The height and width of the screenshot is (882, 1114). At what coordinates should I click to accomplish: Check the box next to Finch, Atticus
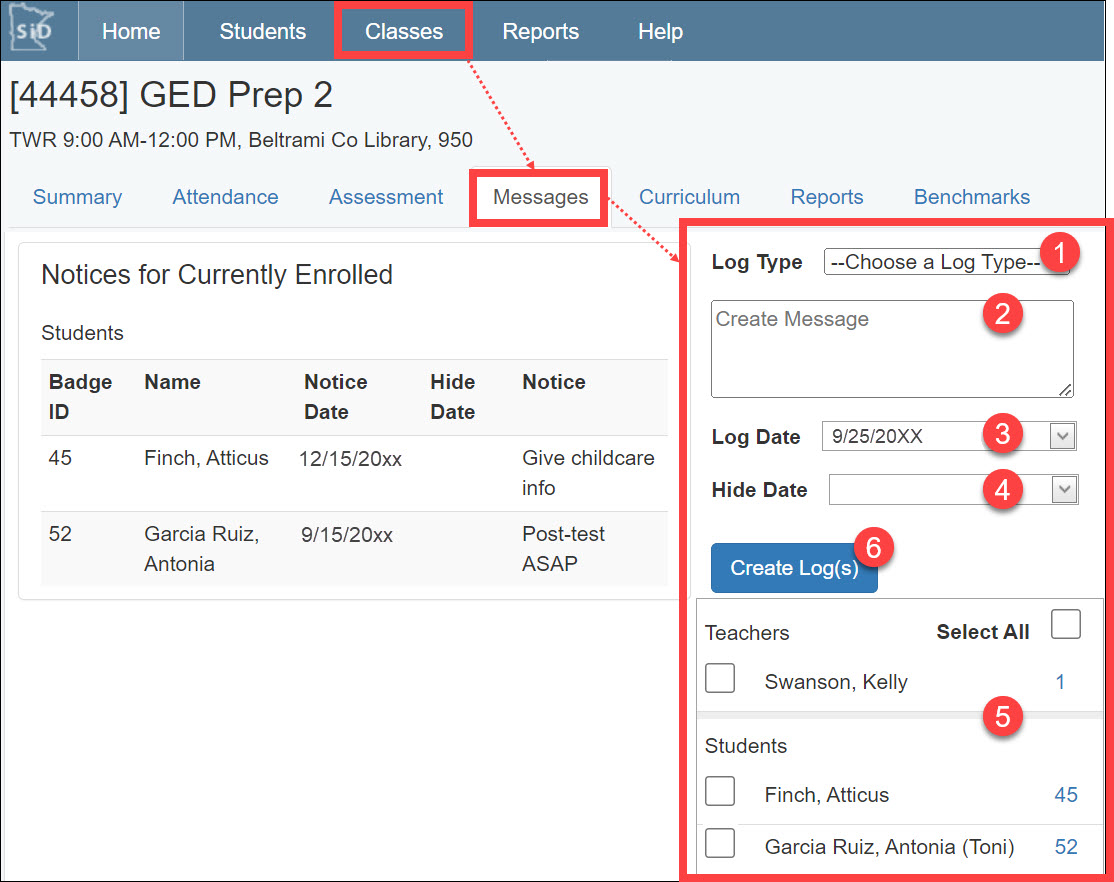(720, 791)
